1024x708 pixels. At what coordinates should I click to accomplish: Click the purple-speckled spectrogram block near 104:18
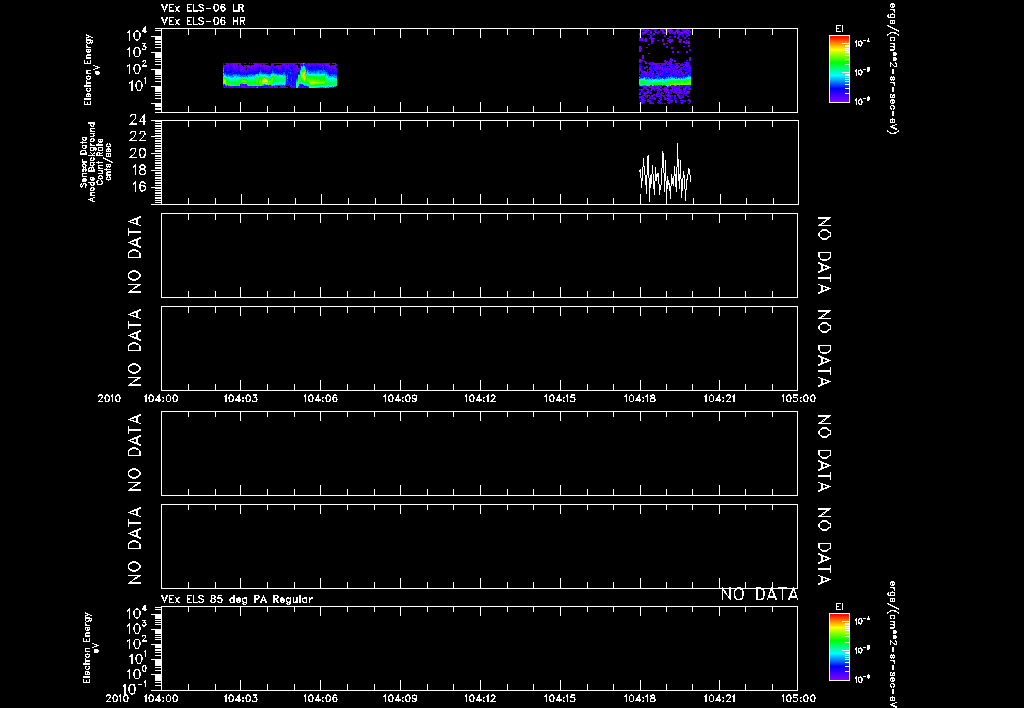tap(665, 66)
